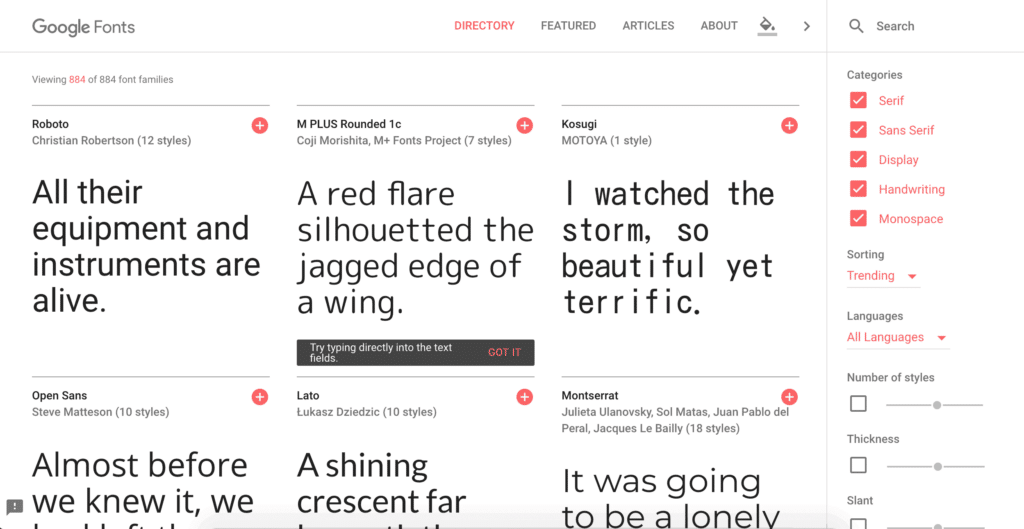Uncheck the Monospace category
This screenshot has width=1024, height=529.
858,219
